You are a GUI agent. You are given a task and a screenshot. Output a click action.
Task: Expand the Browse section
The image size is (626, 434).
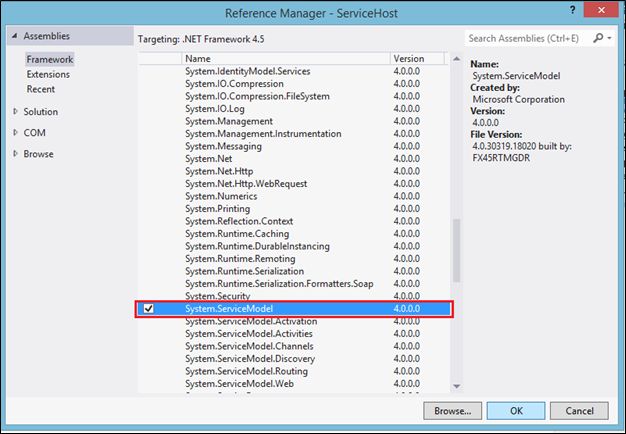pos(15,154)
